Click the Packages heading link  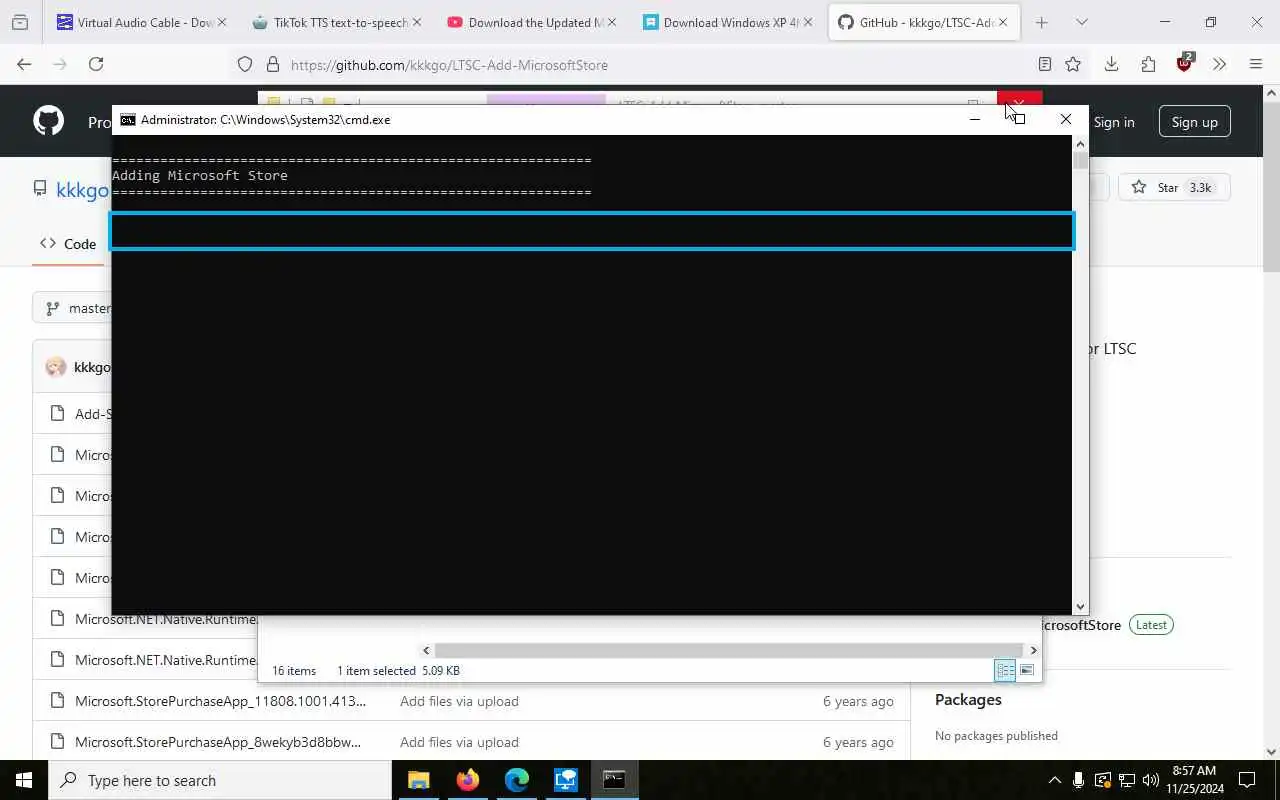(x=968, y=699)
